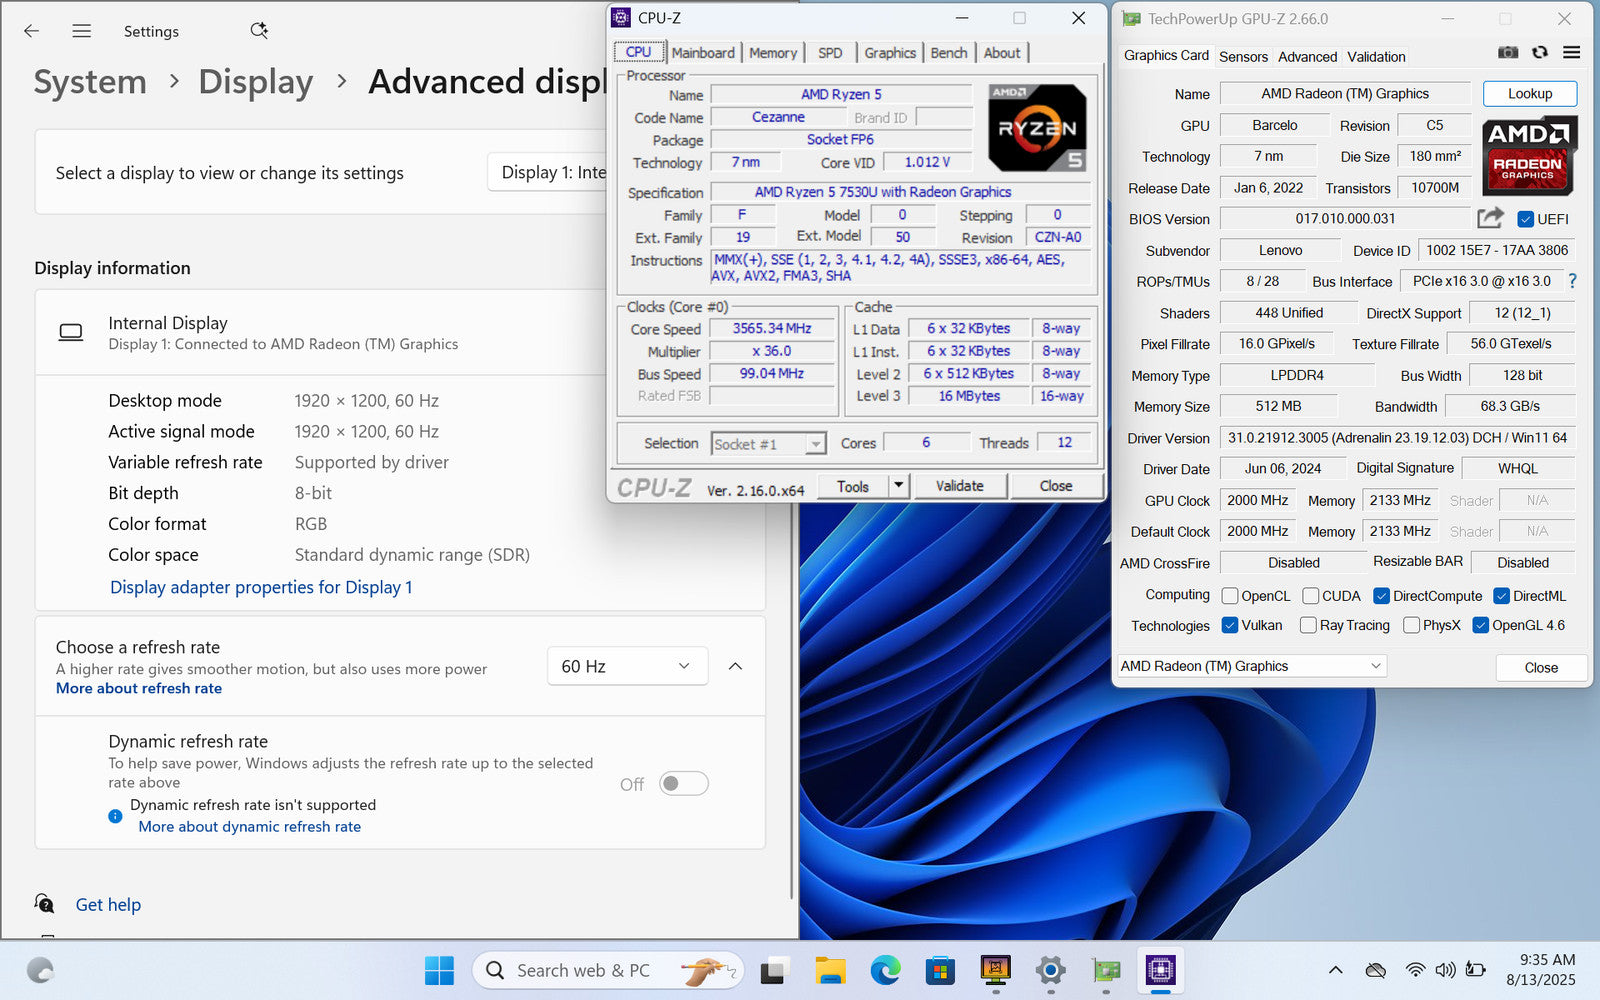The image size is (1600, 1000).
Task: Click the GPU-Z screenshot camera icon
Action: coord(1508,53)
